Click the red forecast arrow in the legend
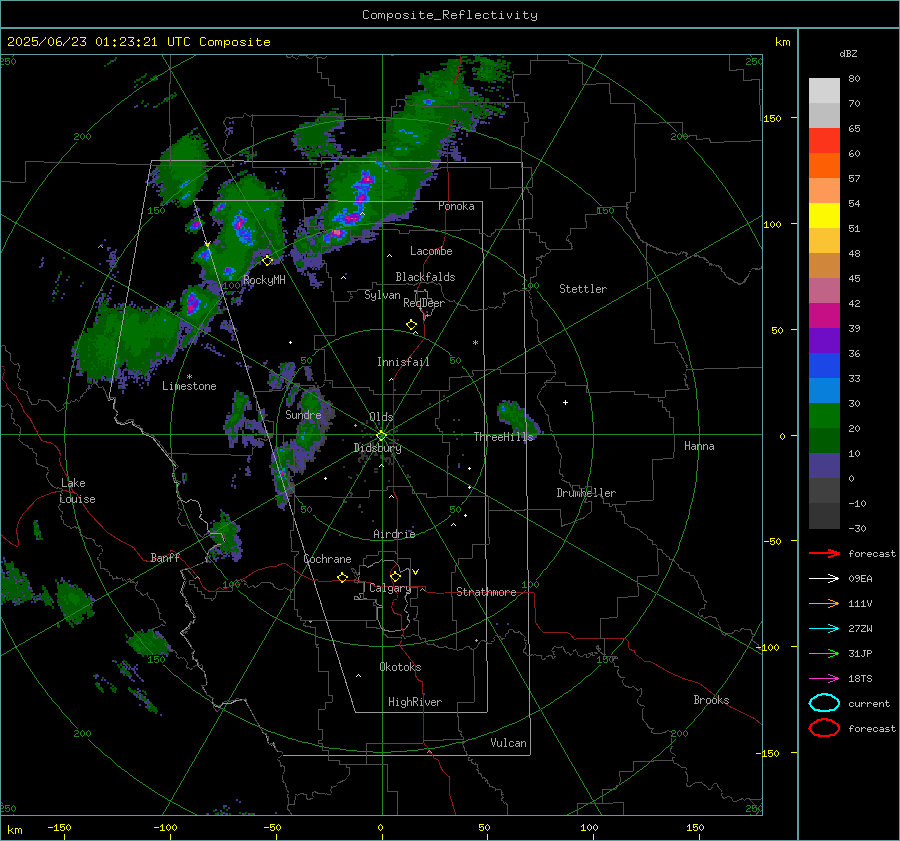The height and width of the screenshot is (841, 900). coord(824,553)
